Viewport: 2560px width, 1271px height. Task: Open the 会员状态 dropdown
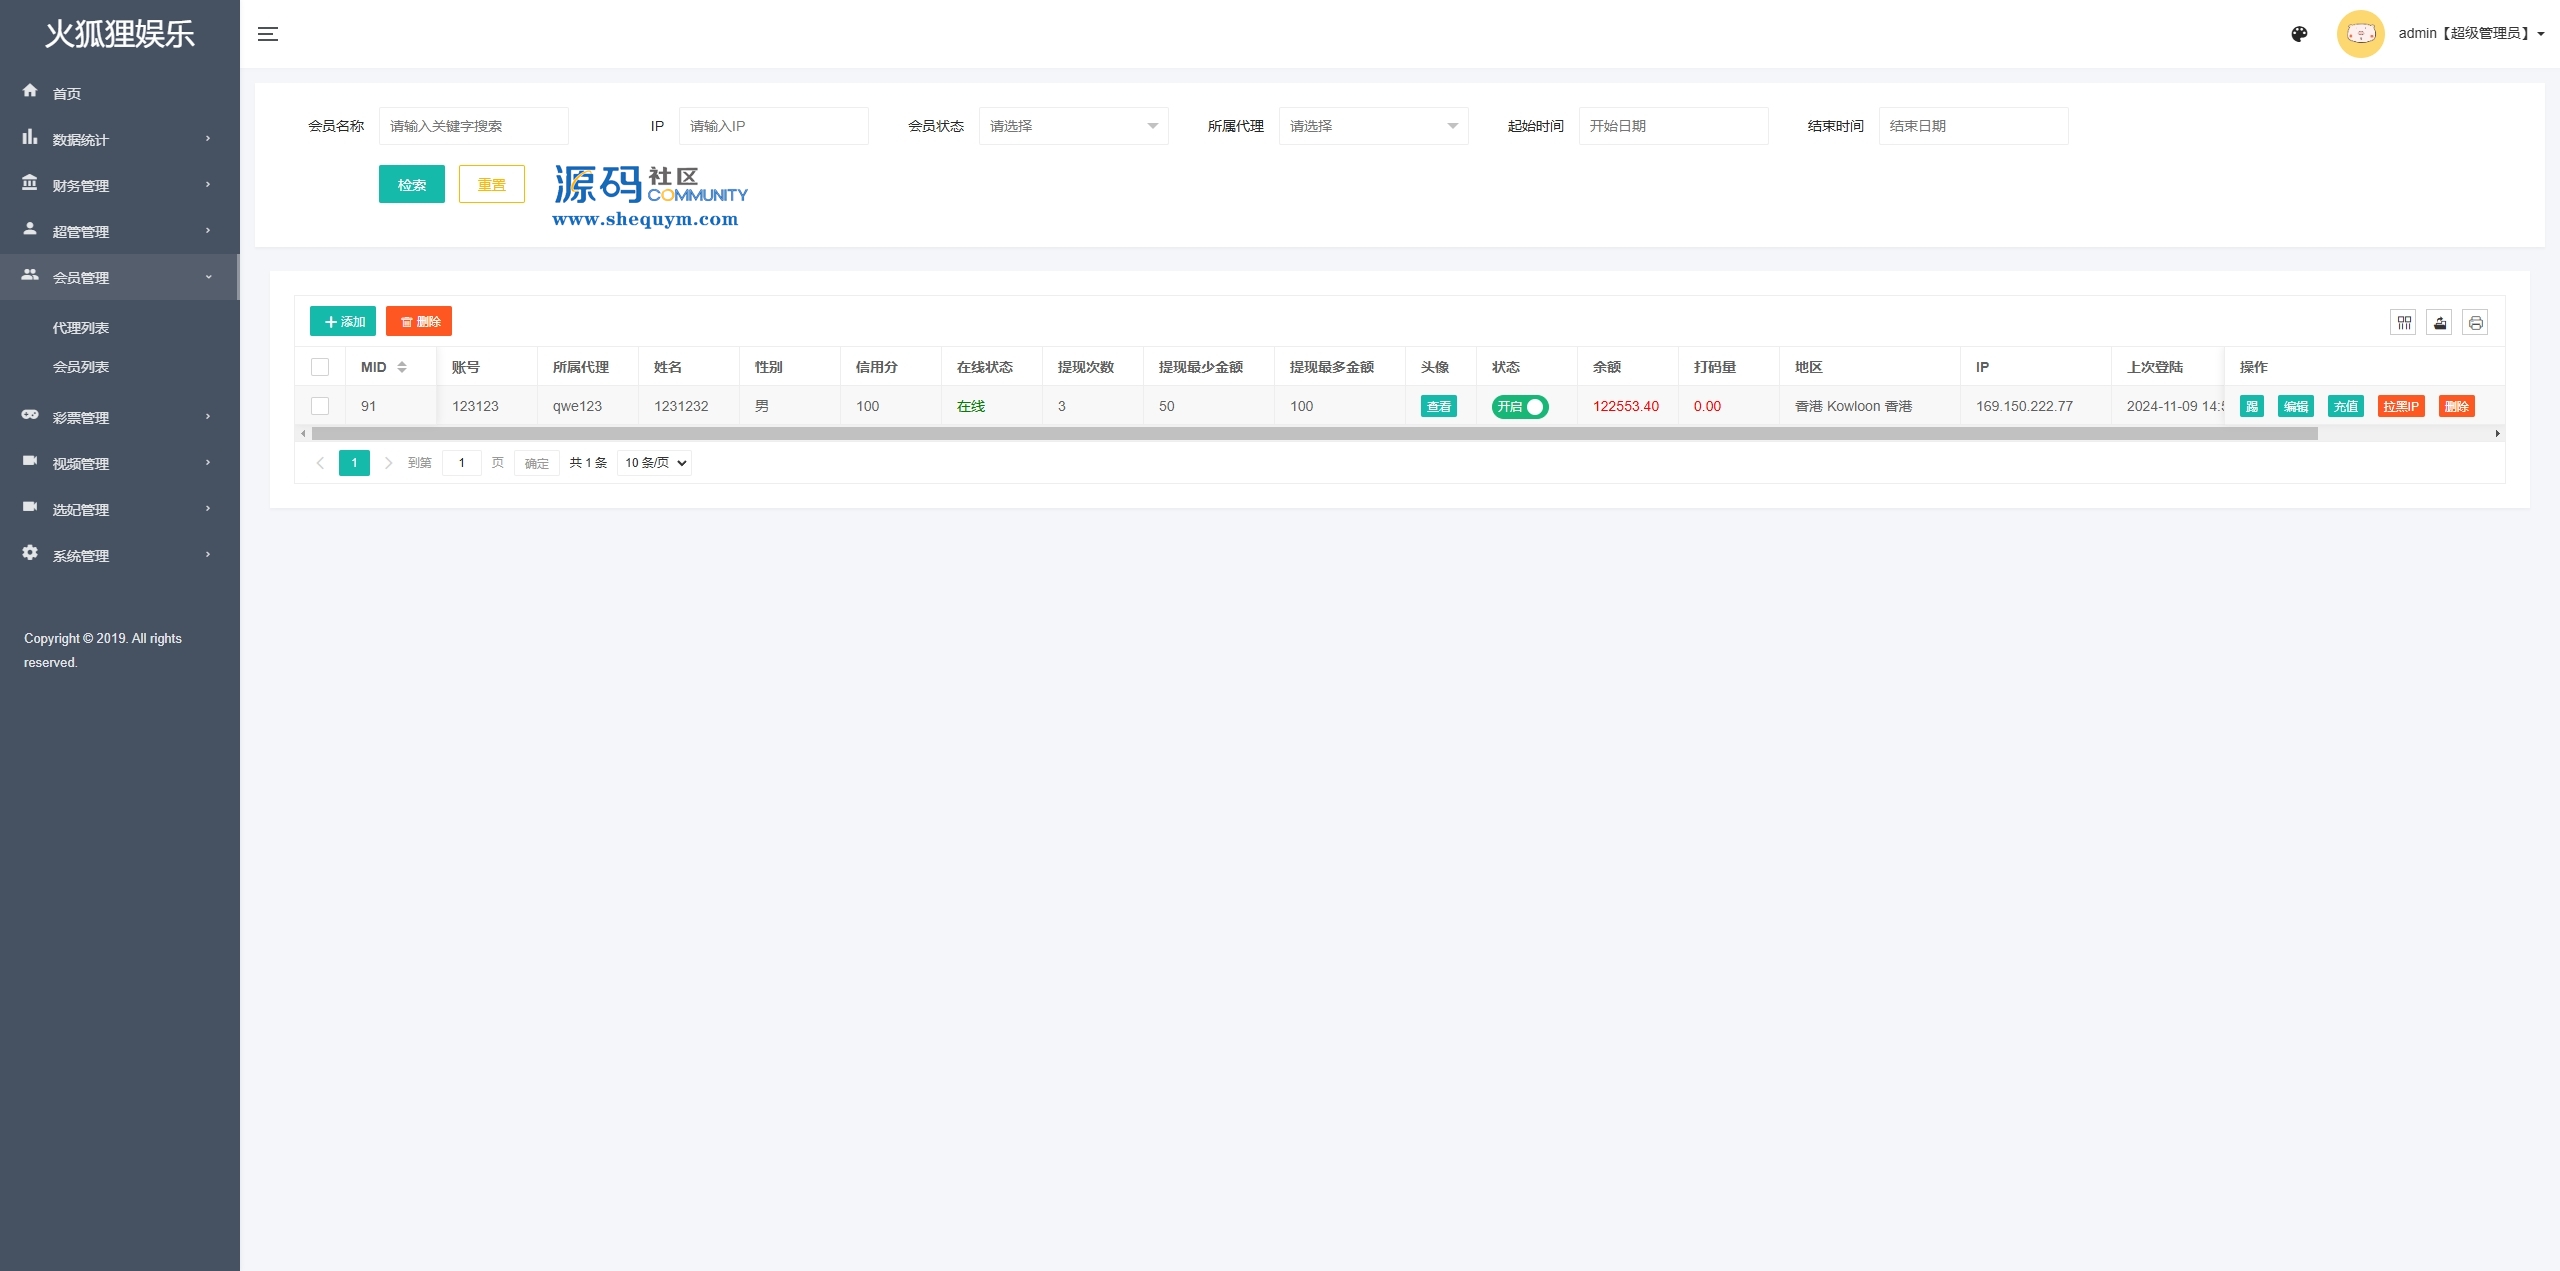[1072, 126]
